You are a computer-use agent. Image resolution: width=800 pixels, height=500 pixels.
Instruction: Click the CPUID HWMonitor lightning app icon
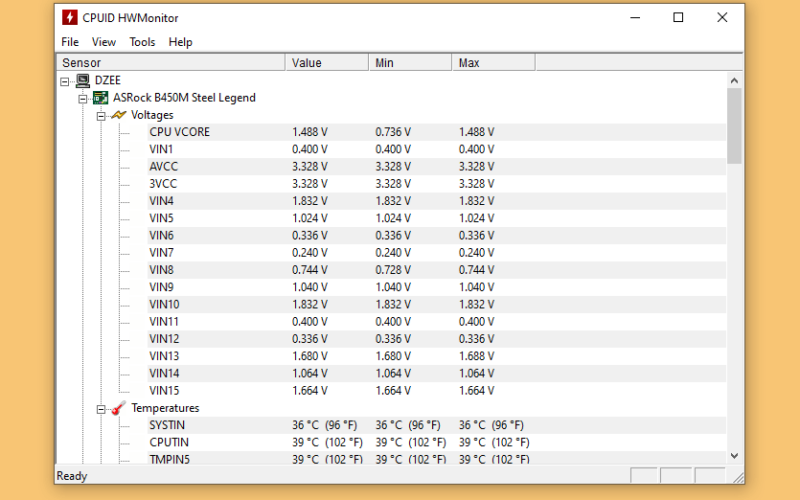tap(69, 17)
